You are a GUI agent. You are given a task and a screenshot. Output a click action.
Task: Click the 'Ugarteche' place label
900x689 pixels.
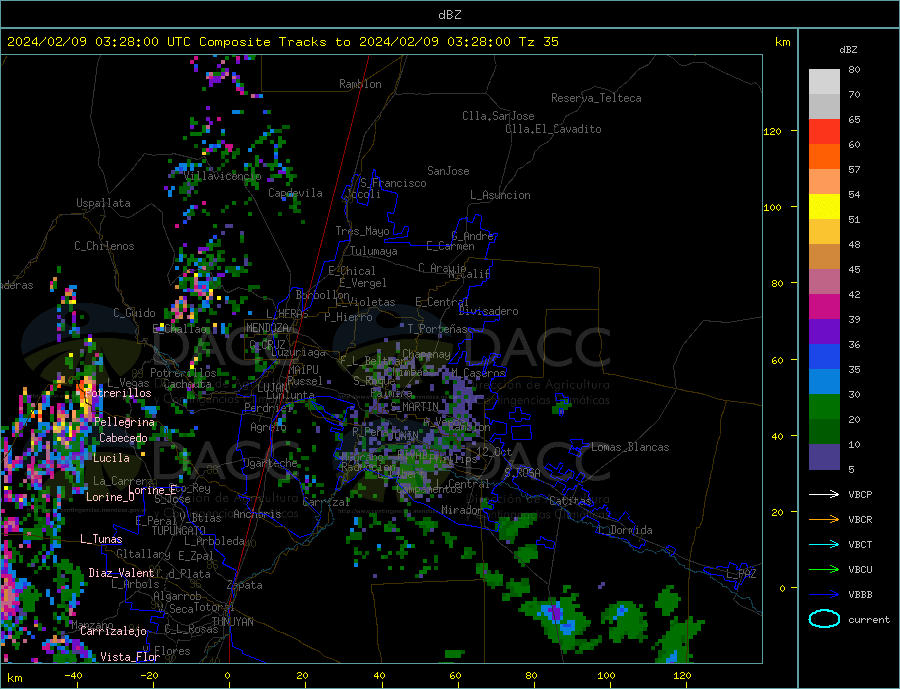[x=270, y=463]
